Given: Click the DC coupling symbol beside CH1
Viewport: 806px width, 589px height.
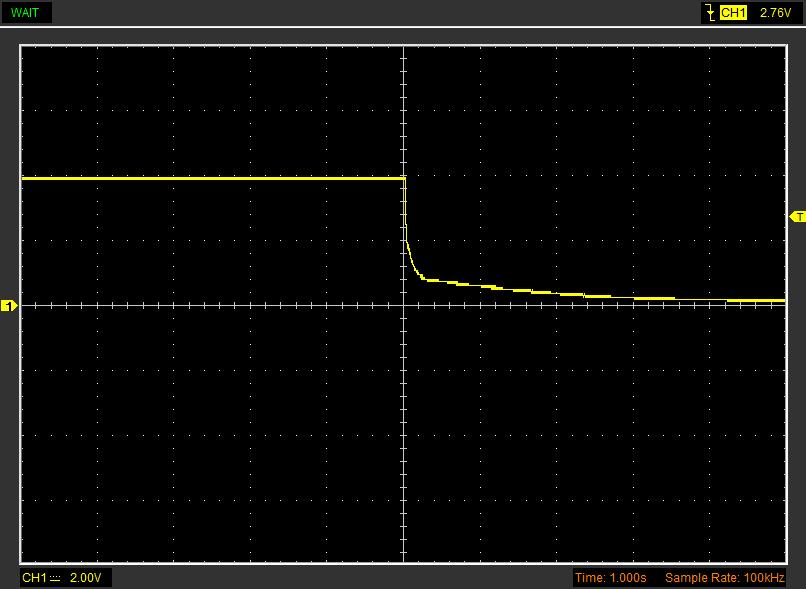Looking at the screenshot, I should pos(55,578).
